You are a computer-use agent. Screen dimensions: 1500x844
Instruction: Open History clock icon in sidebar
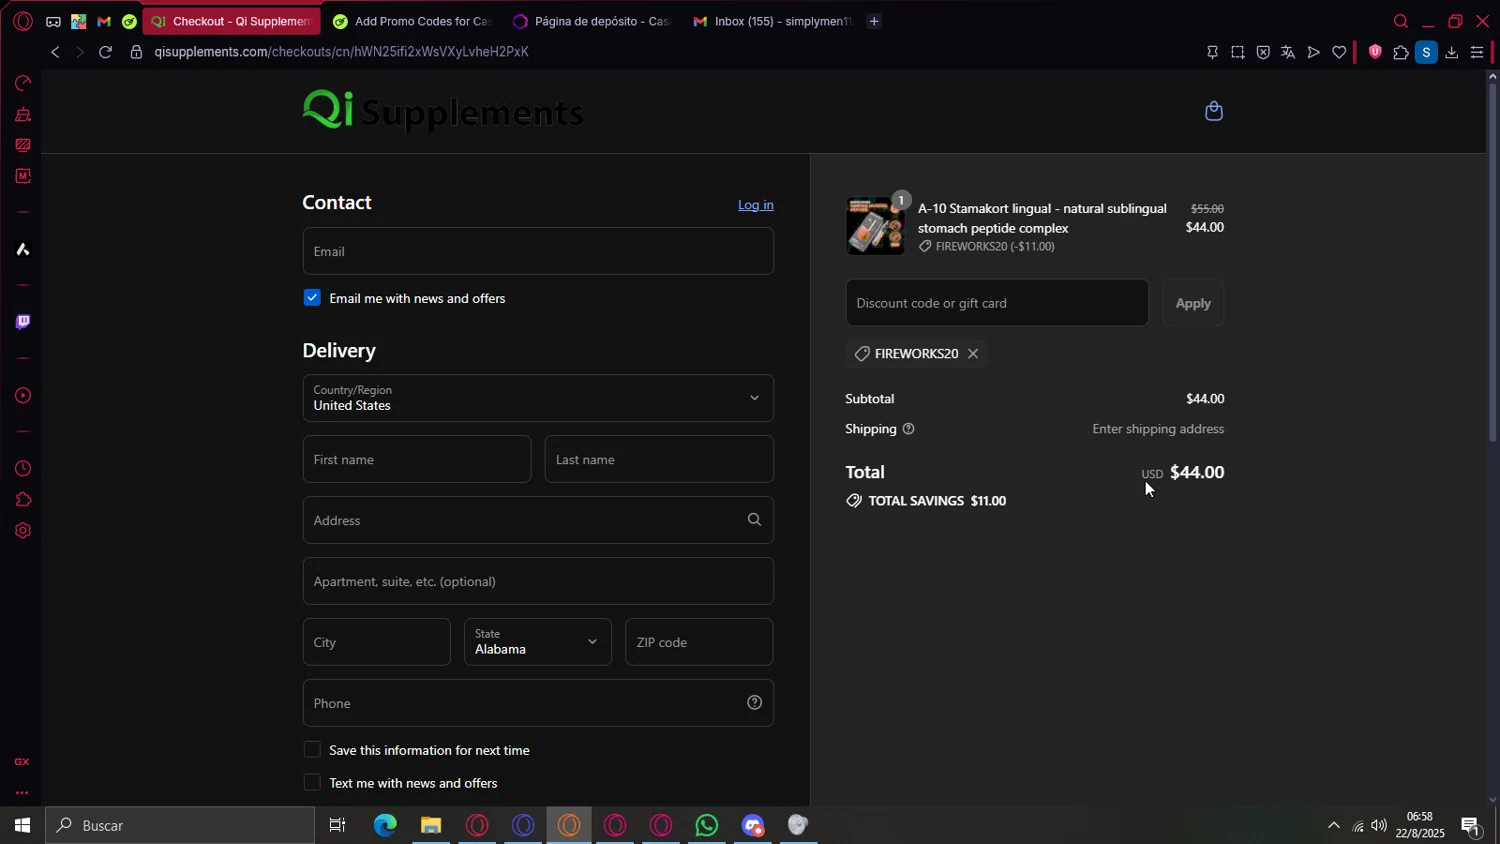(x=23, y=469)
